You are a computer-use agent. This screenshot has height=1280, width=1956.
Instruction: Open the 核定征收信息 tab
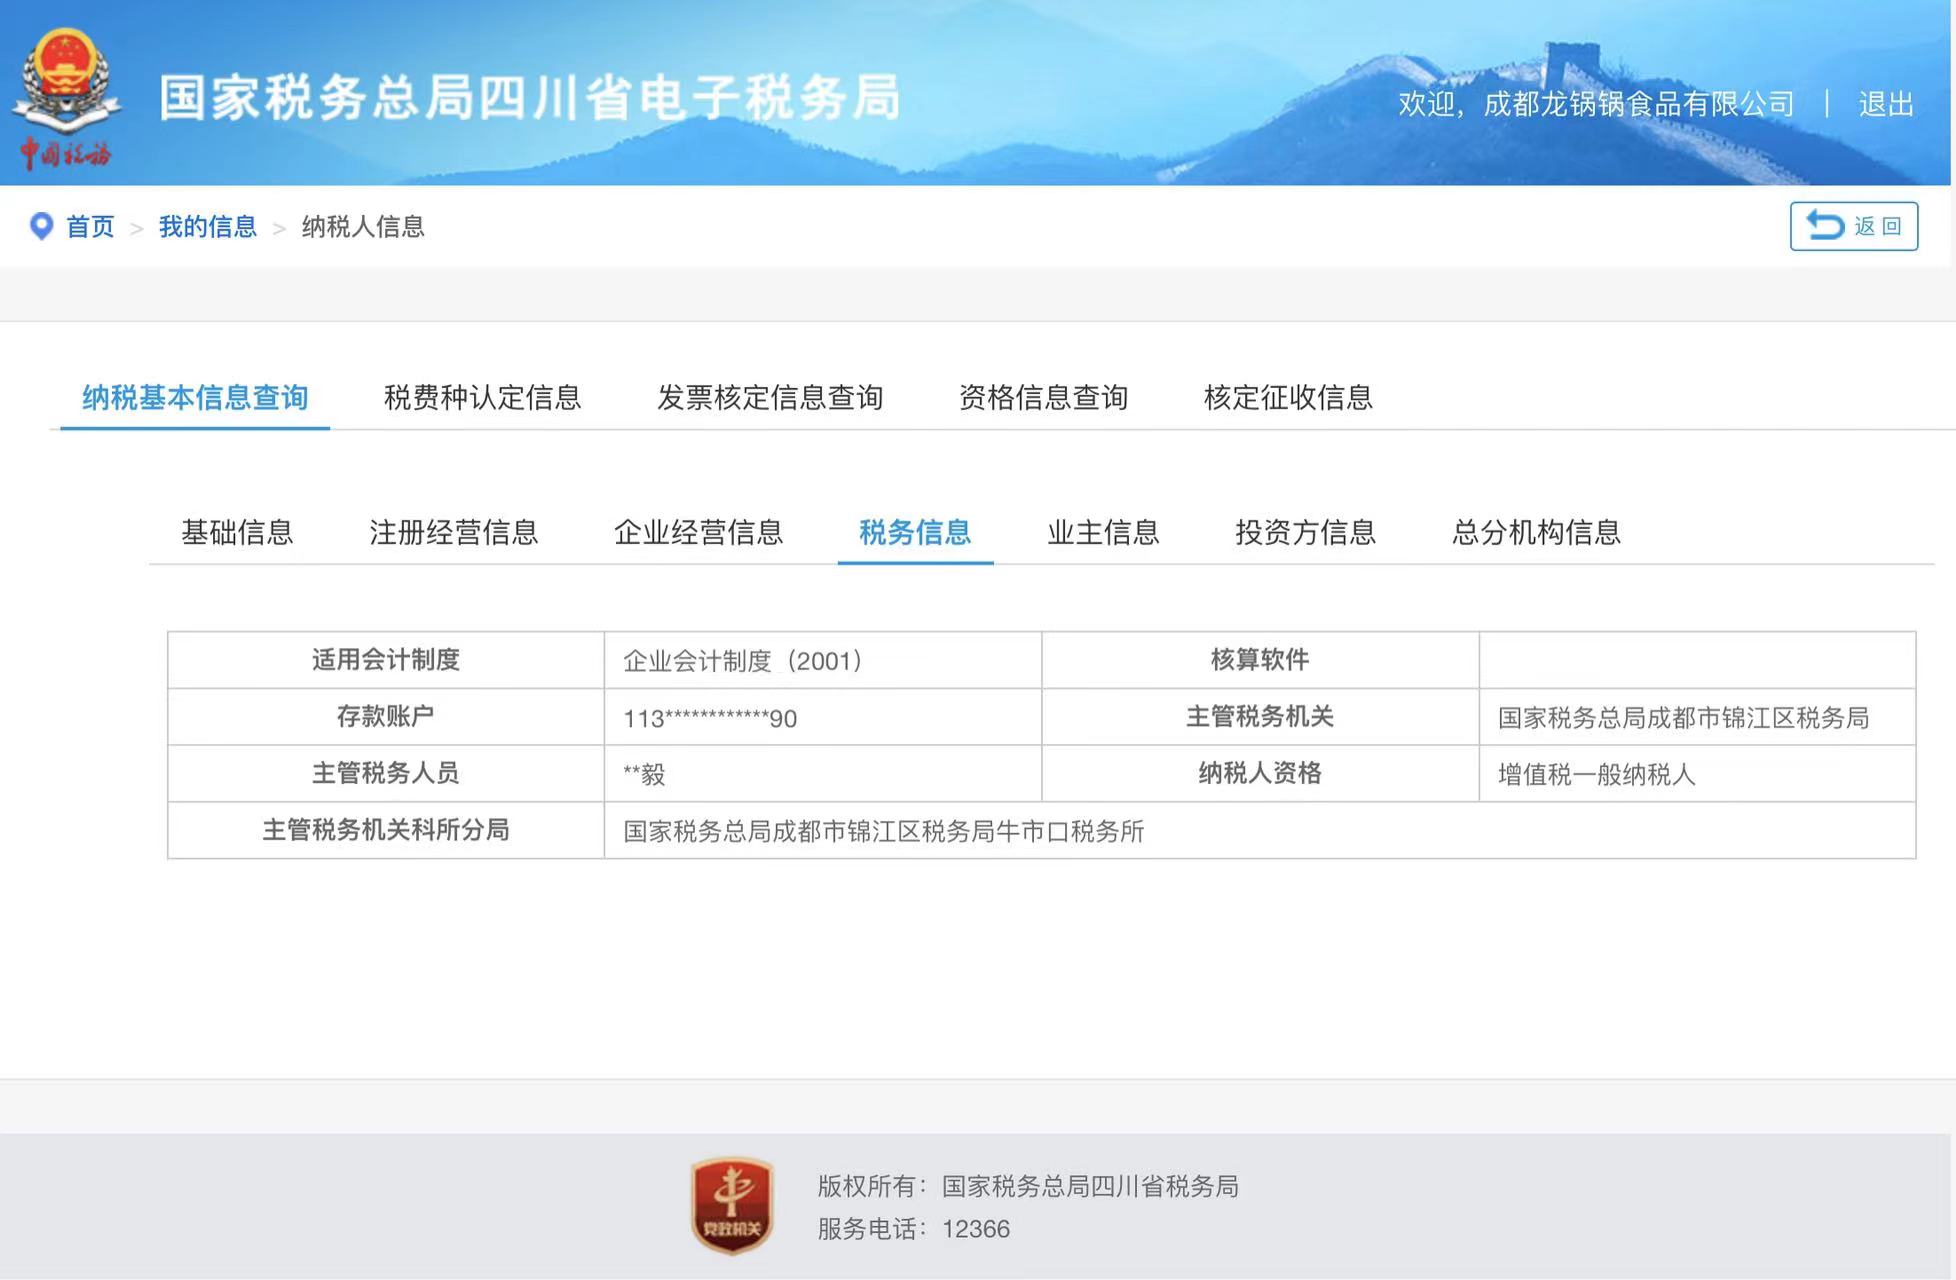pyautogui.click(x=1288, y=397)
